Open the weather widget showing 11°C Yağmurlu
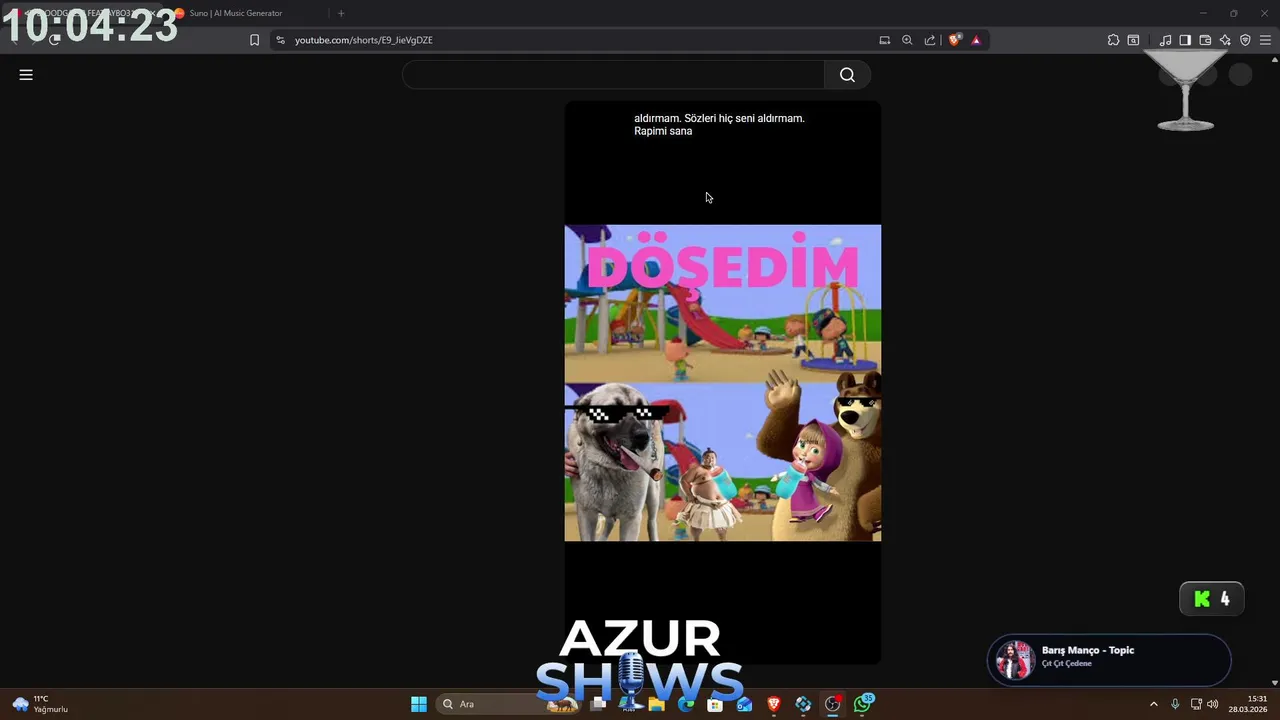This screenshot has height=720, width=1280. (40, 704)
